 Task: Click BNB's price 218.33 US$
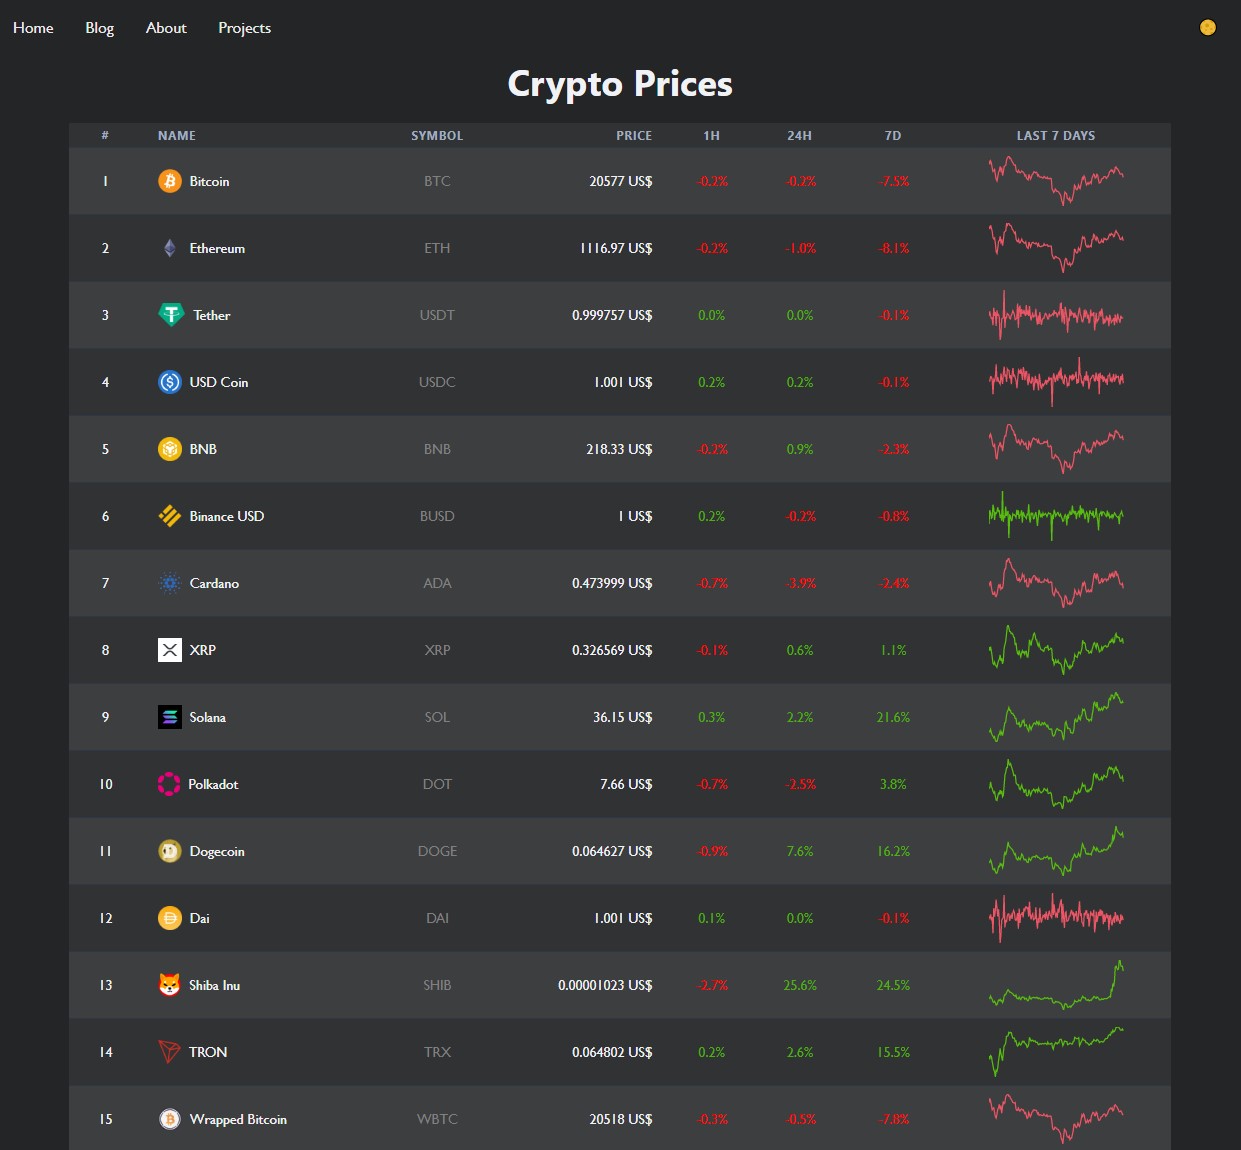619,449
